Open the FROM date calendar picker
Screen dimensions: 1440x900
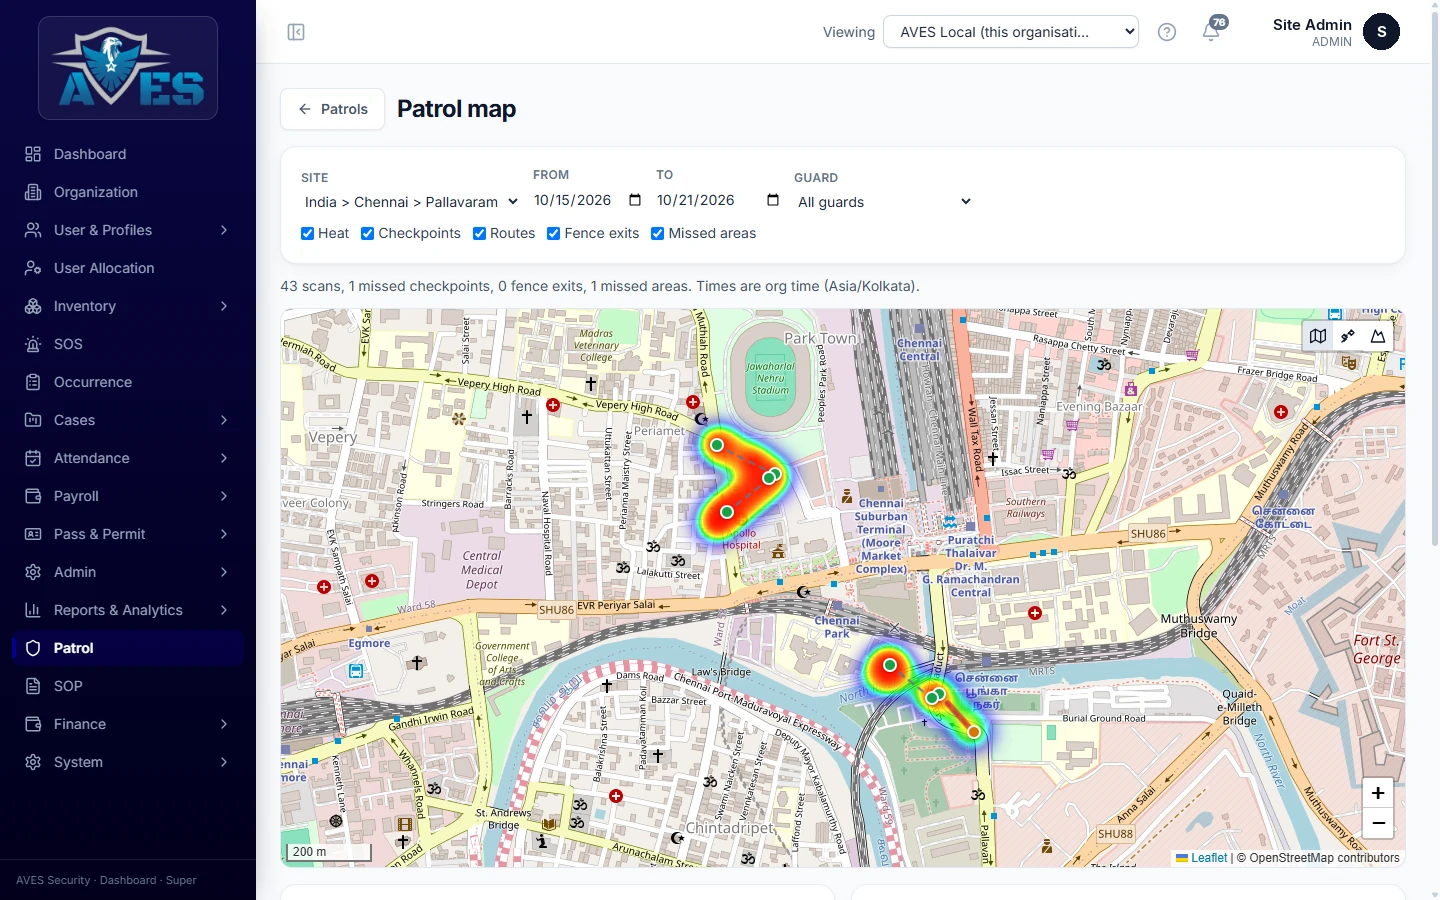click(x=635, y=200)
